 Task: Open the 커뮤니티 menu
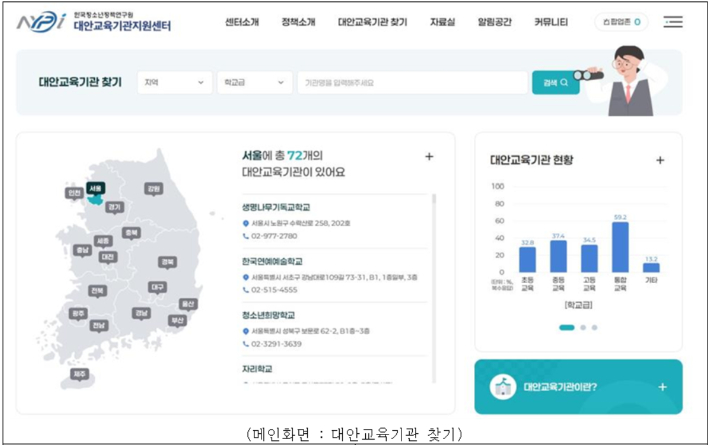tap(551, 22)
